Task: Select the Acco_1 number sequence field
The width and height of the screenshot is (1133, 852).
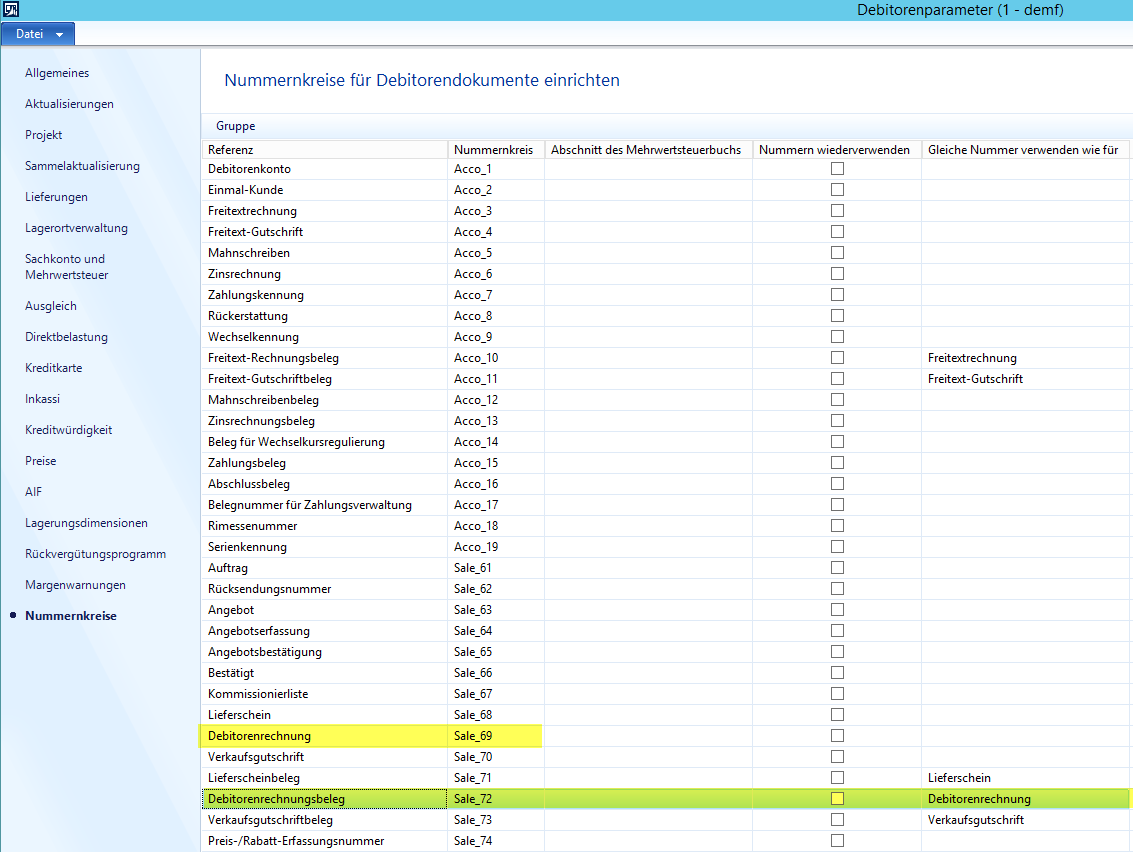Action: point(495,169)
